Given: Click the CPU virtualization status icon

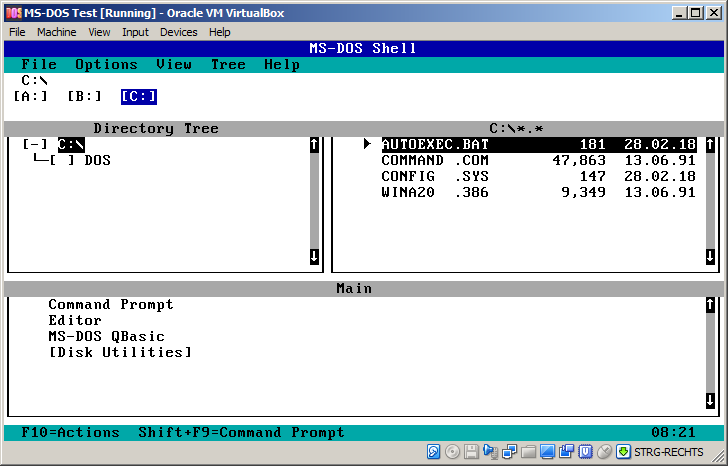Looking at the screenshot, I should (x=585, y=451).
